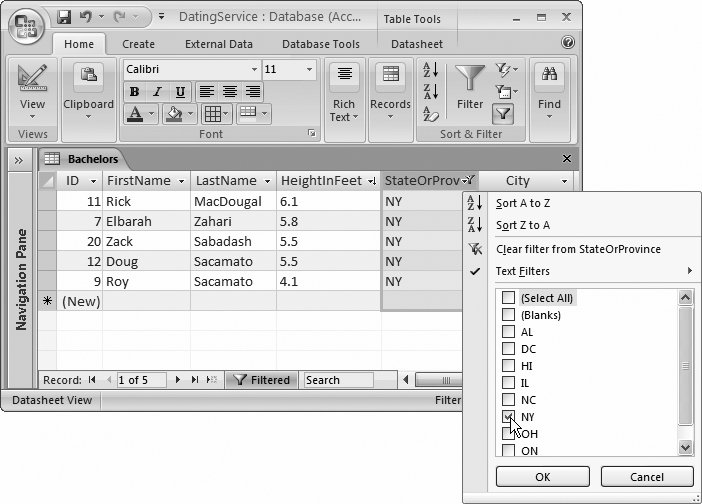702x504 pixels.
Task: Click the OK button in filter list
Action: pyautogui.click(x=541, y=477)
